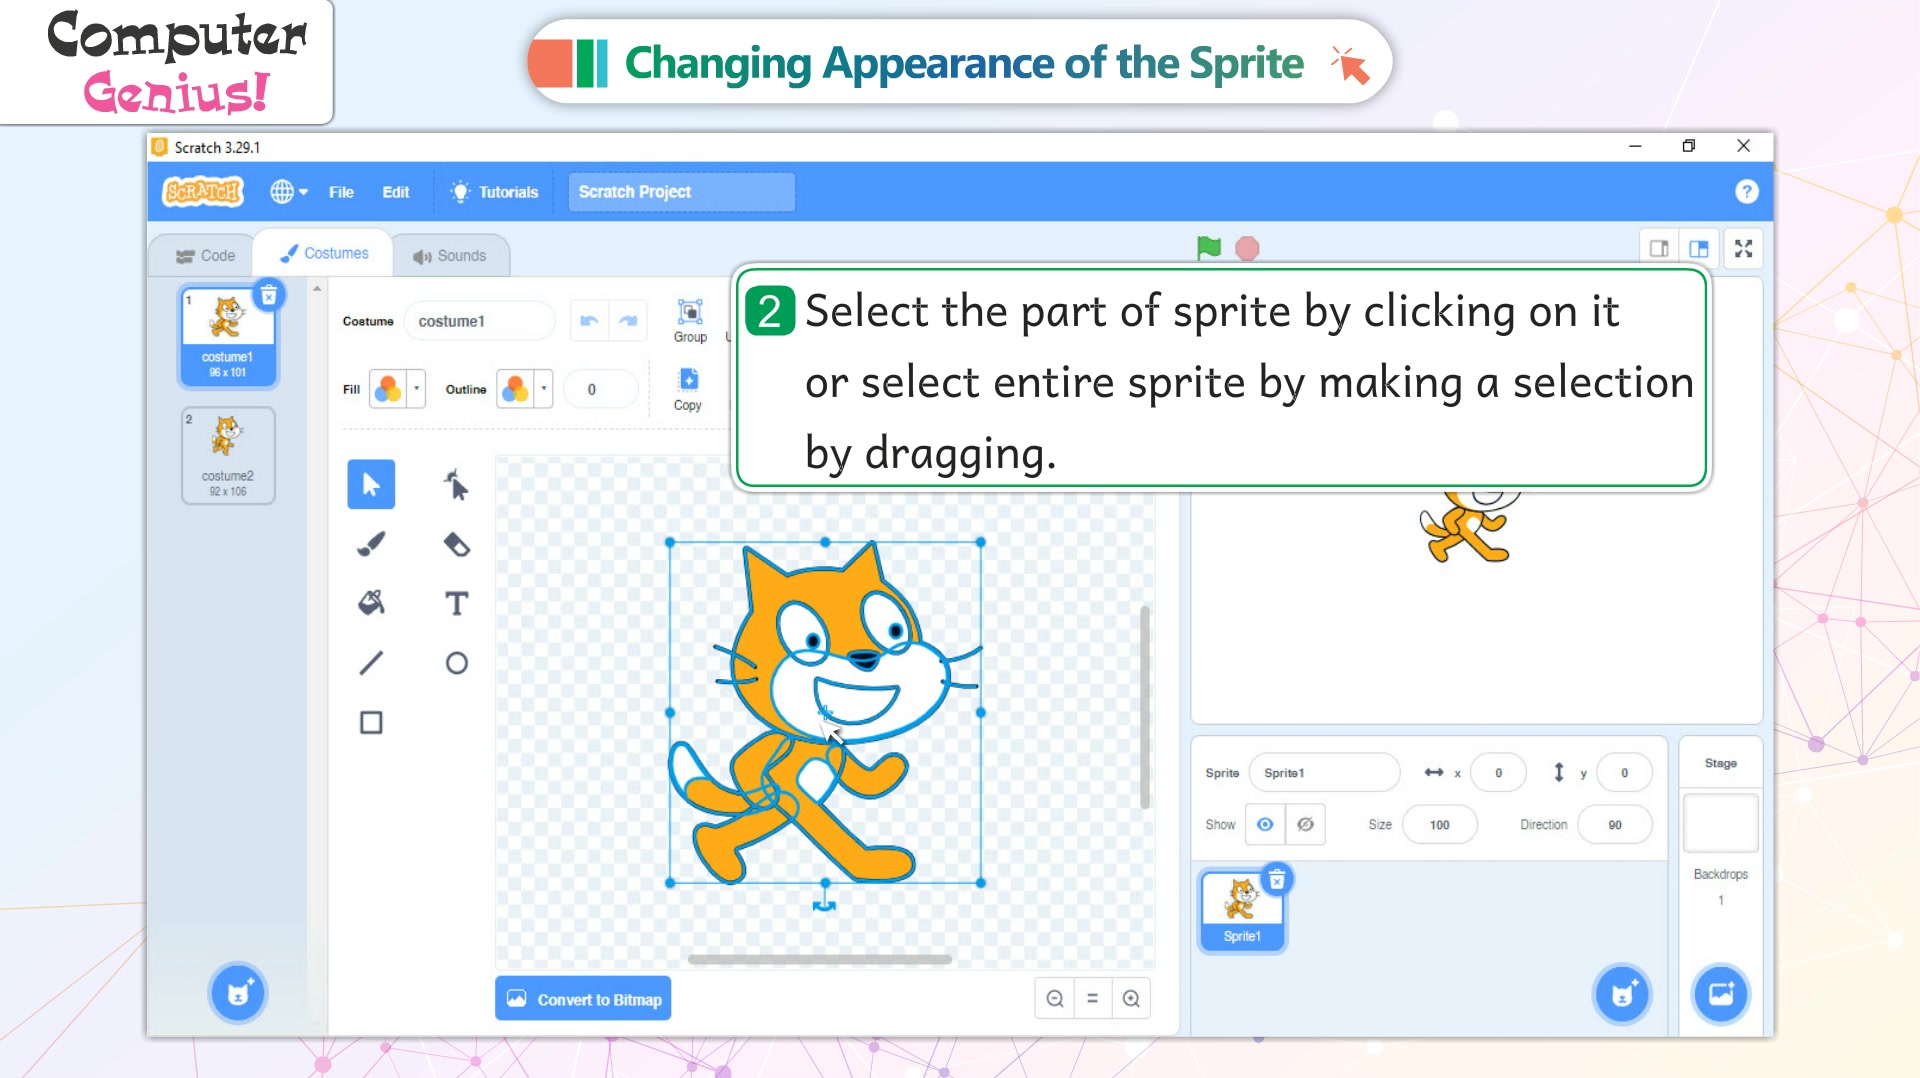The image size is (1920, 1078).
Task: Click the Copy icon
Action: tap(688, 389)
